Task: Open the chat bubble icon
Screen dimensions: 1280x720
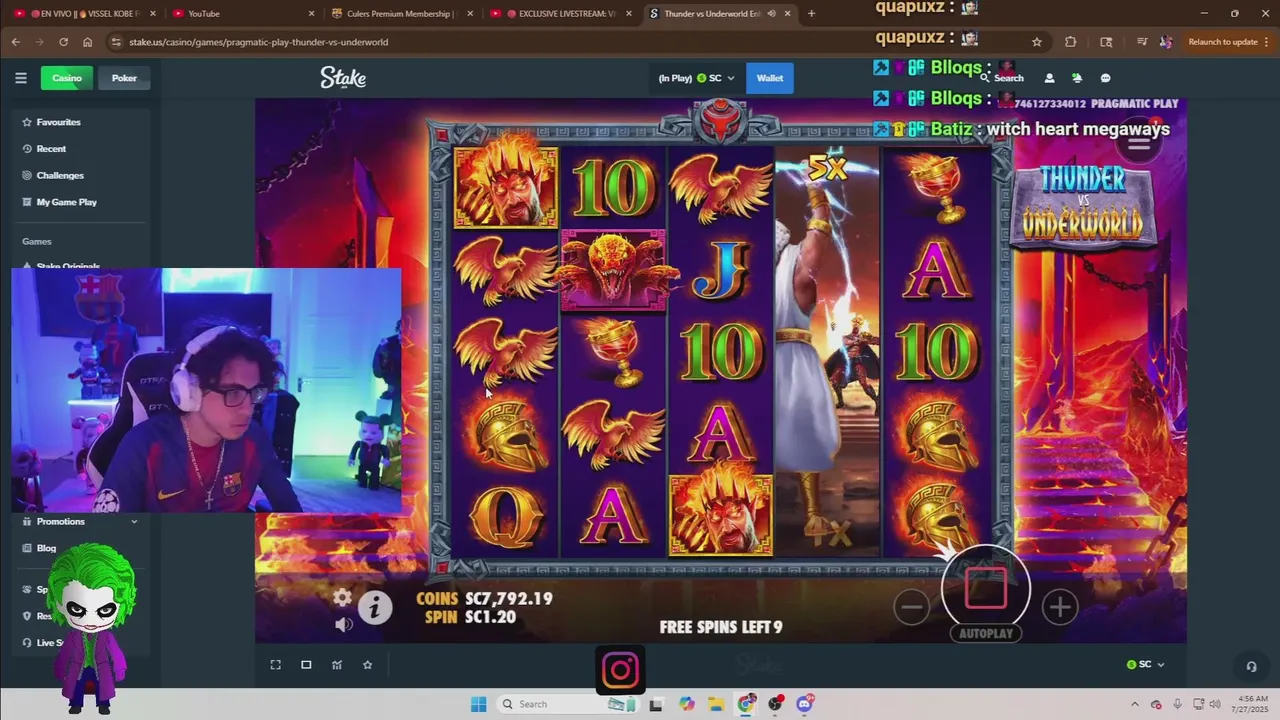Action: [1105, 78]
